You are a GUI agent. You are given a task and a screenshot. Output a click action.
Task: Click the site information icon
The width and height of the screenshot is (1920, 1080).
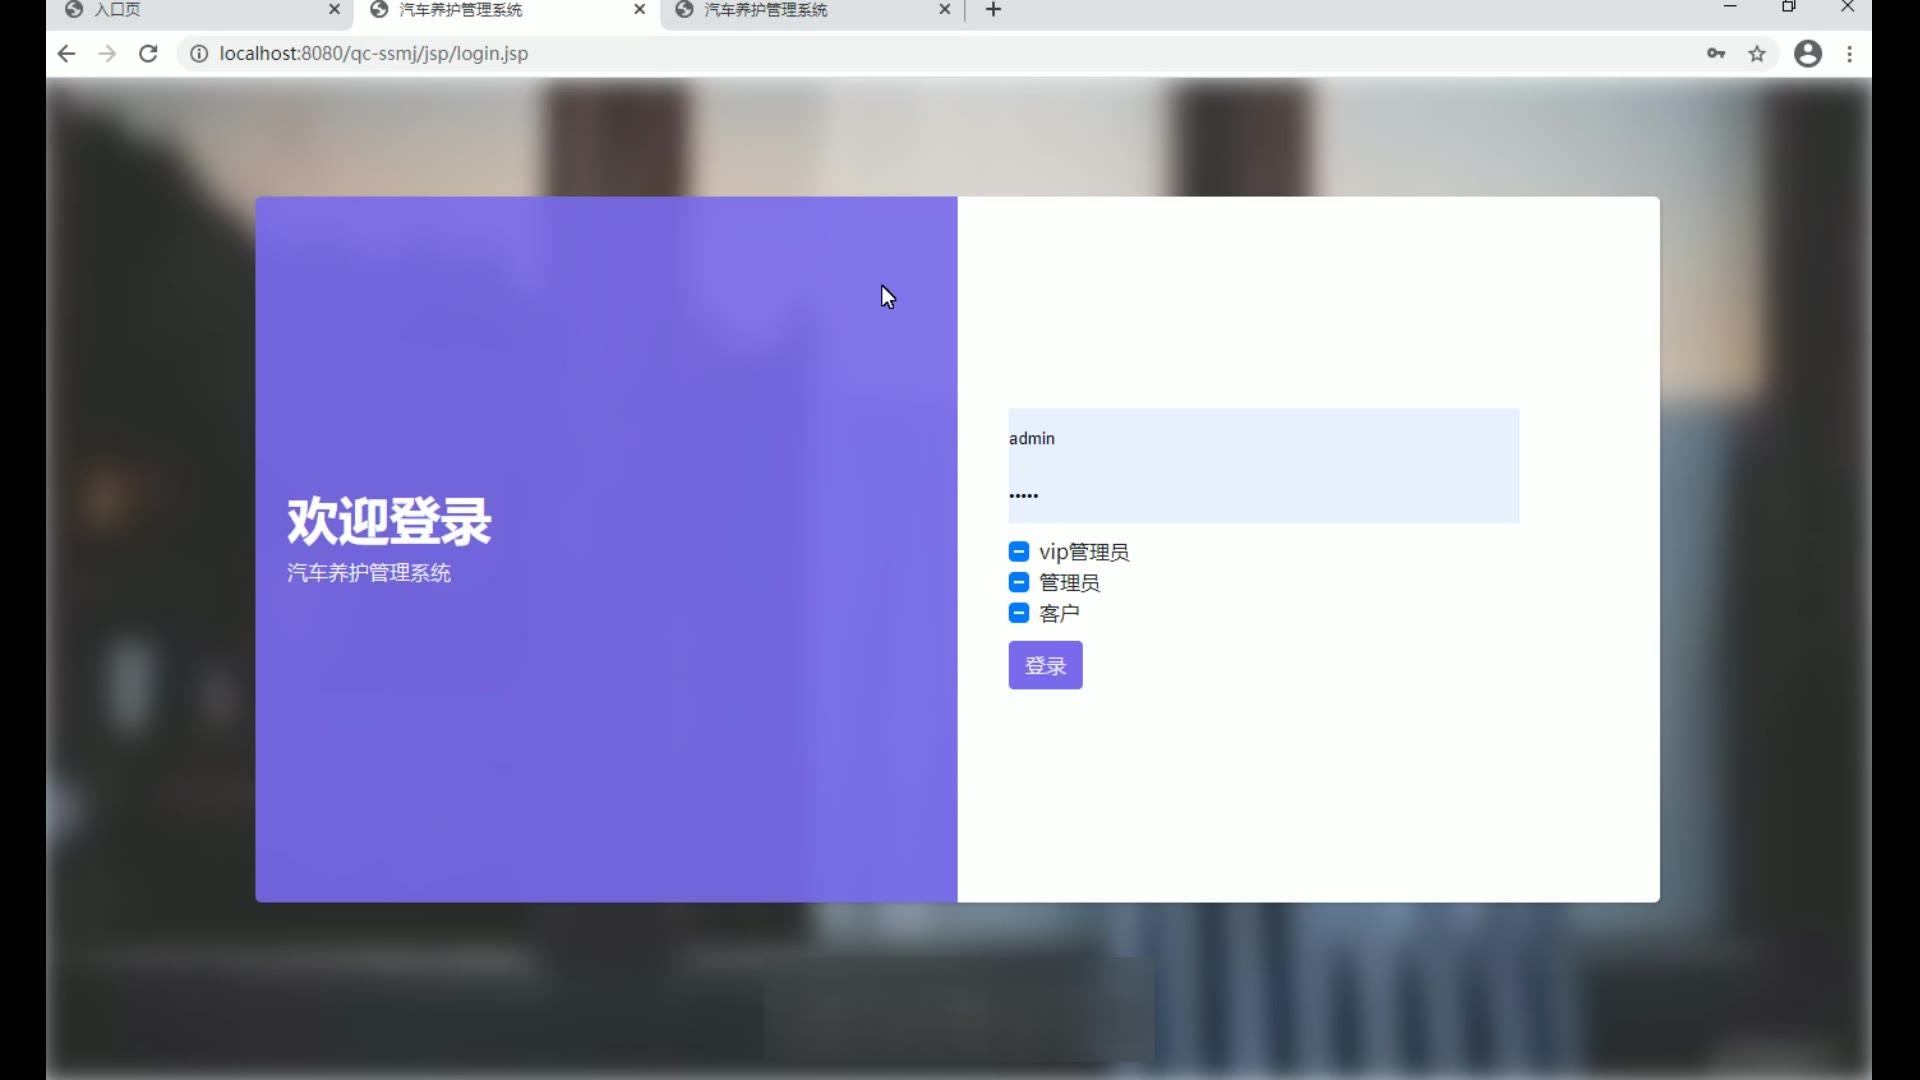(199, 54)
